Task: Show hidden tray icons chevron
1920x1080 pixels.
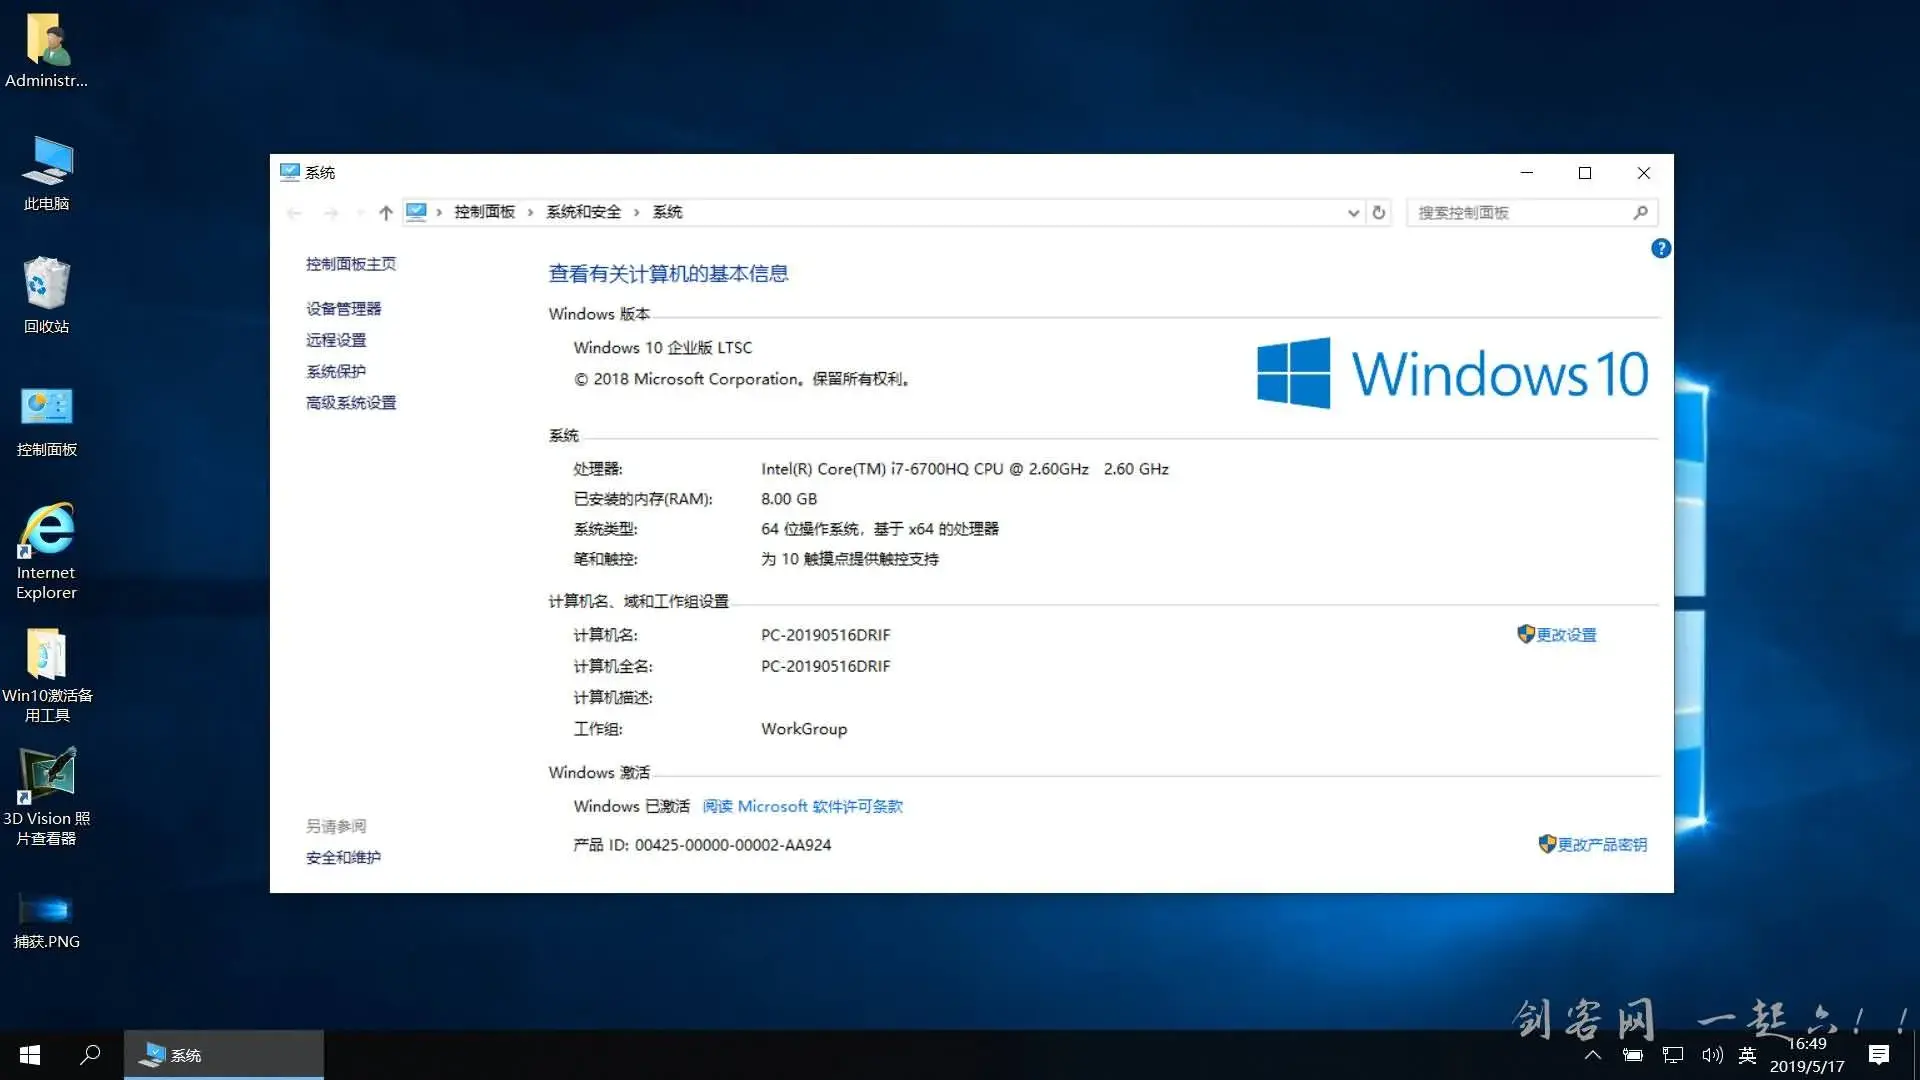Action: [x=1593, y=1055]
